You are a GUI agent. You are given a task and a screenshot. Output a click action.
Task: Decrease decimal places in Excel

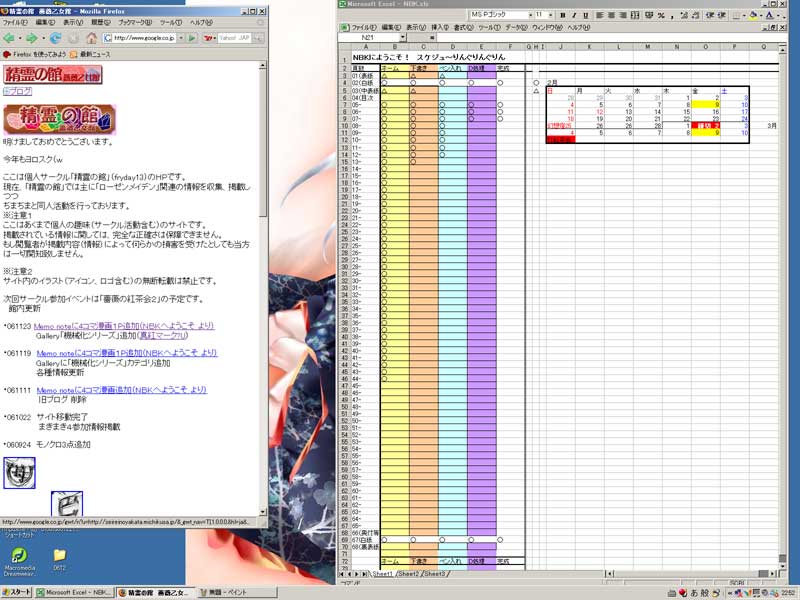(x=695, y=15)
